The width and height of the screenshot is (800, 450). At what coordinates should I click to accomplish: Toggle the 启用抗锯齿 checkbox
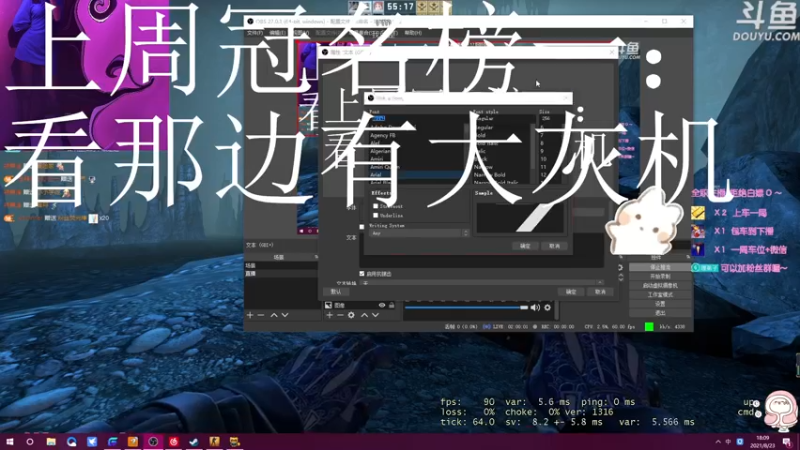coord(362,274)
